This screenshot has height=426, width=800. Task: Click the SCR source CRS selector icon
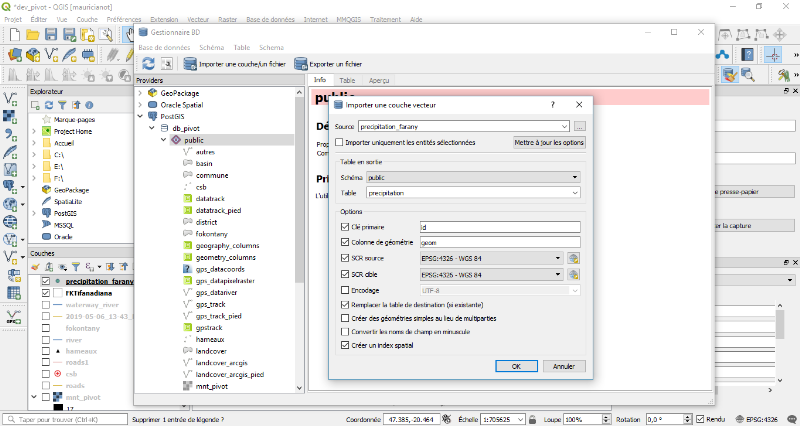[574, 257]
